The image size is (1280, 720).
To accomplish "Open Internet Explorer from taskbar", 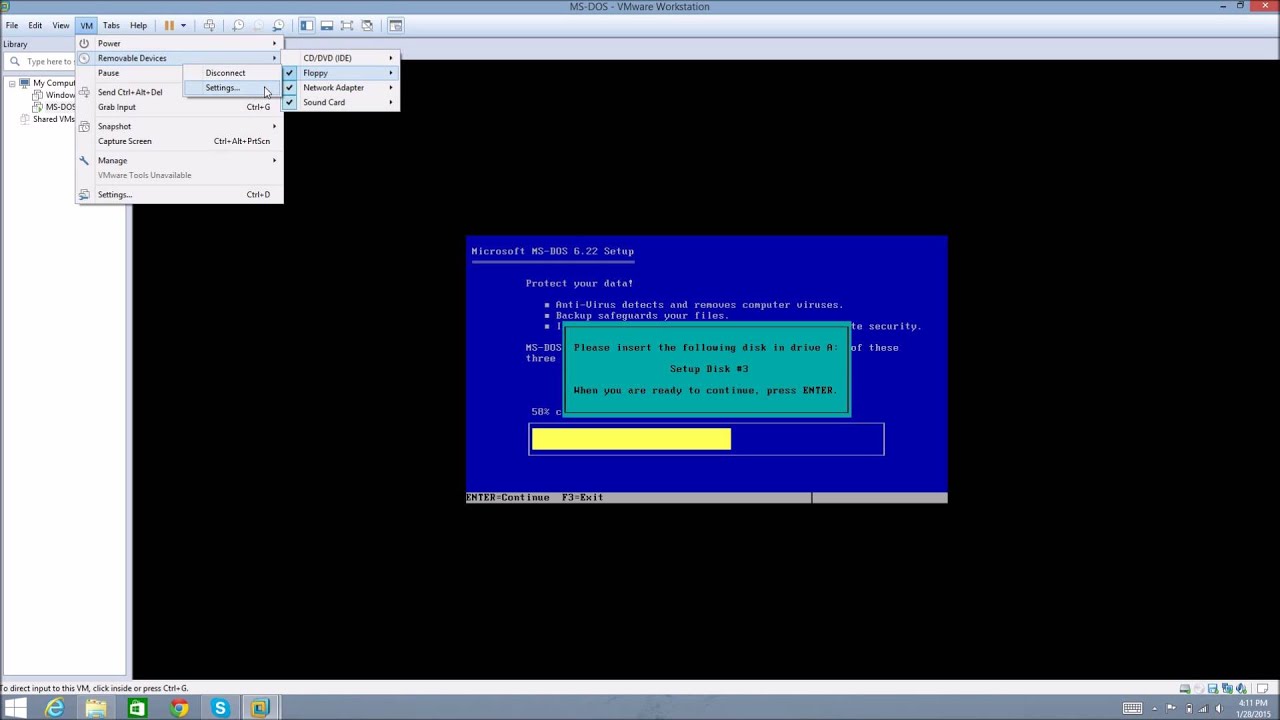I will click(55, 709).
